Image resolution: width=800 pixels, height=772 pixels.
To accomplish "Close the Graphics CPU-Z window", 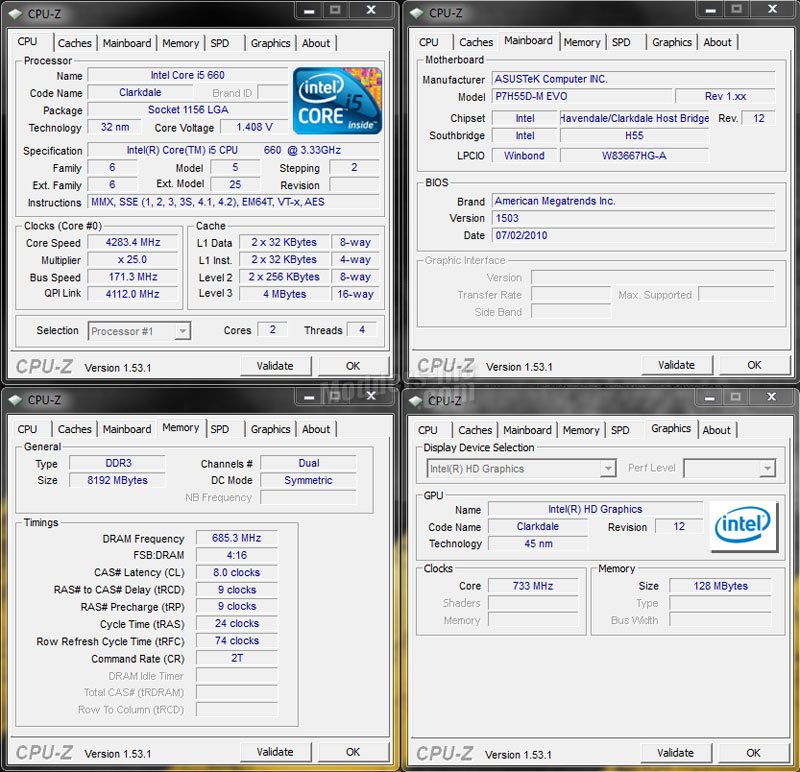I will click(x=771, y=397).
